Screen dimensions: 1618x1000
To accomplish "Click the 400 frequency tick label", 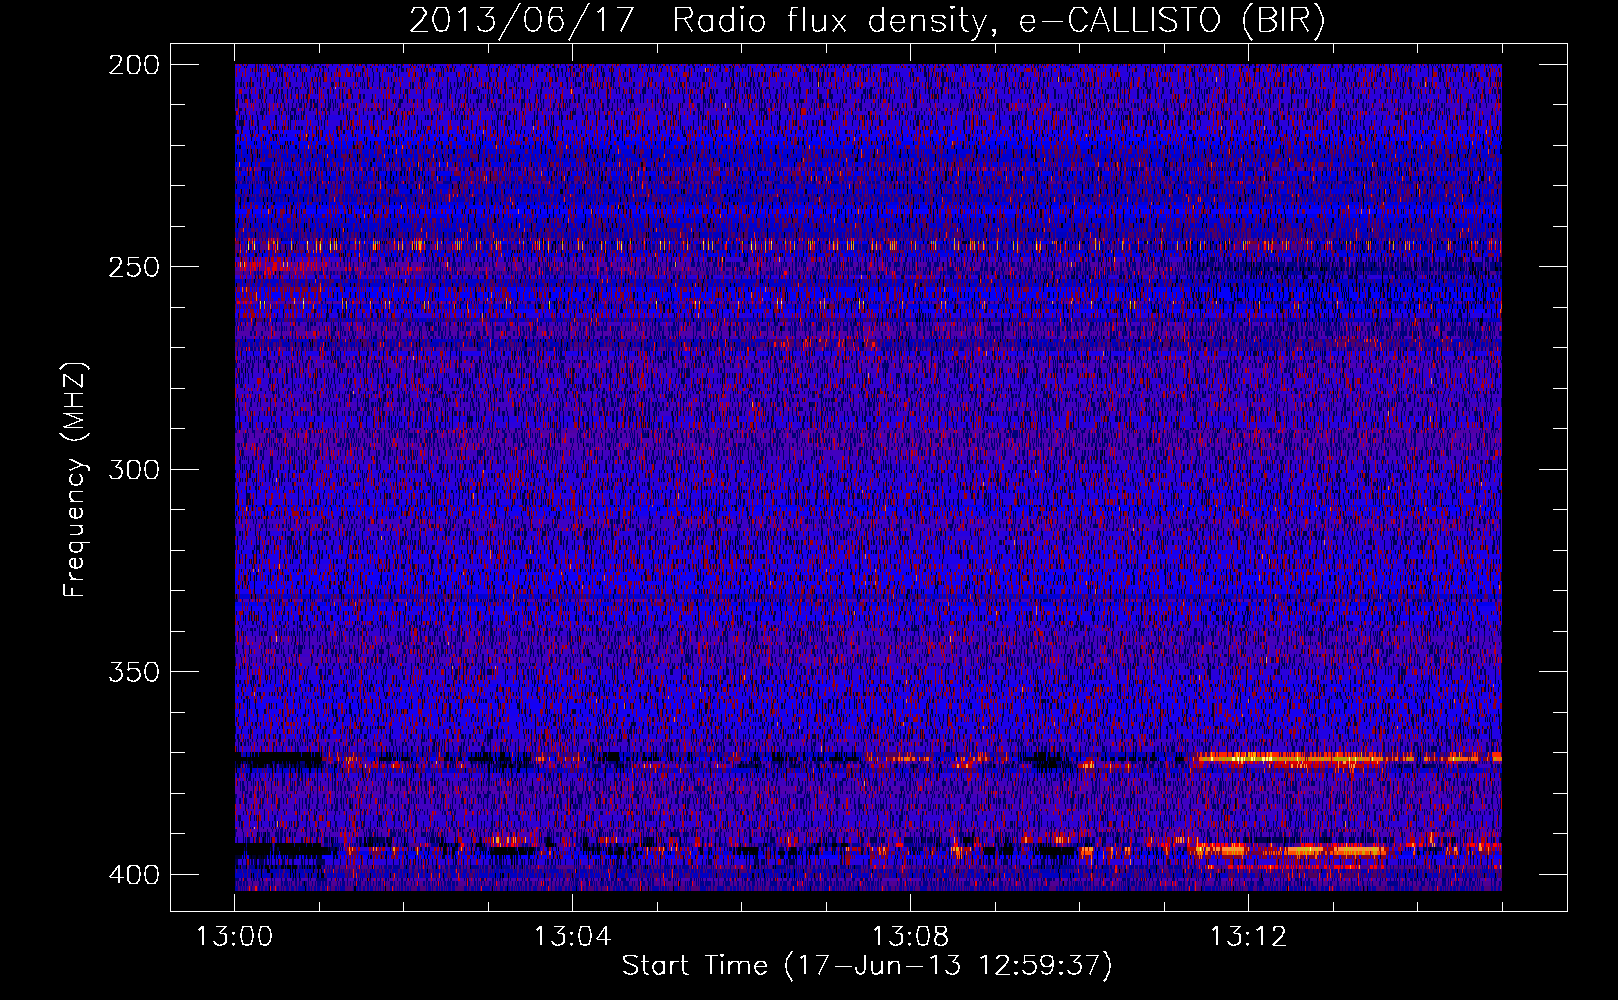I will coord(134,875).
